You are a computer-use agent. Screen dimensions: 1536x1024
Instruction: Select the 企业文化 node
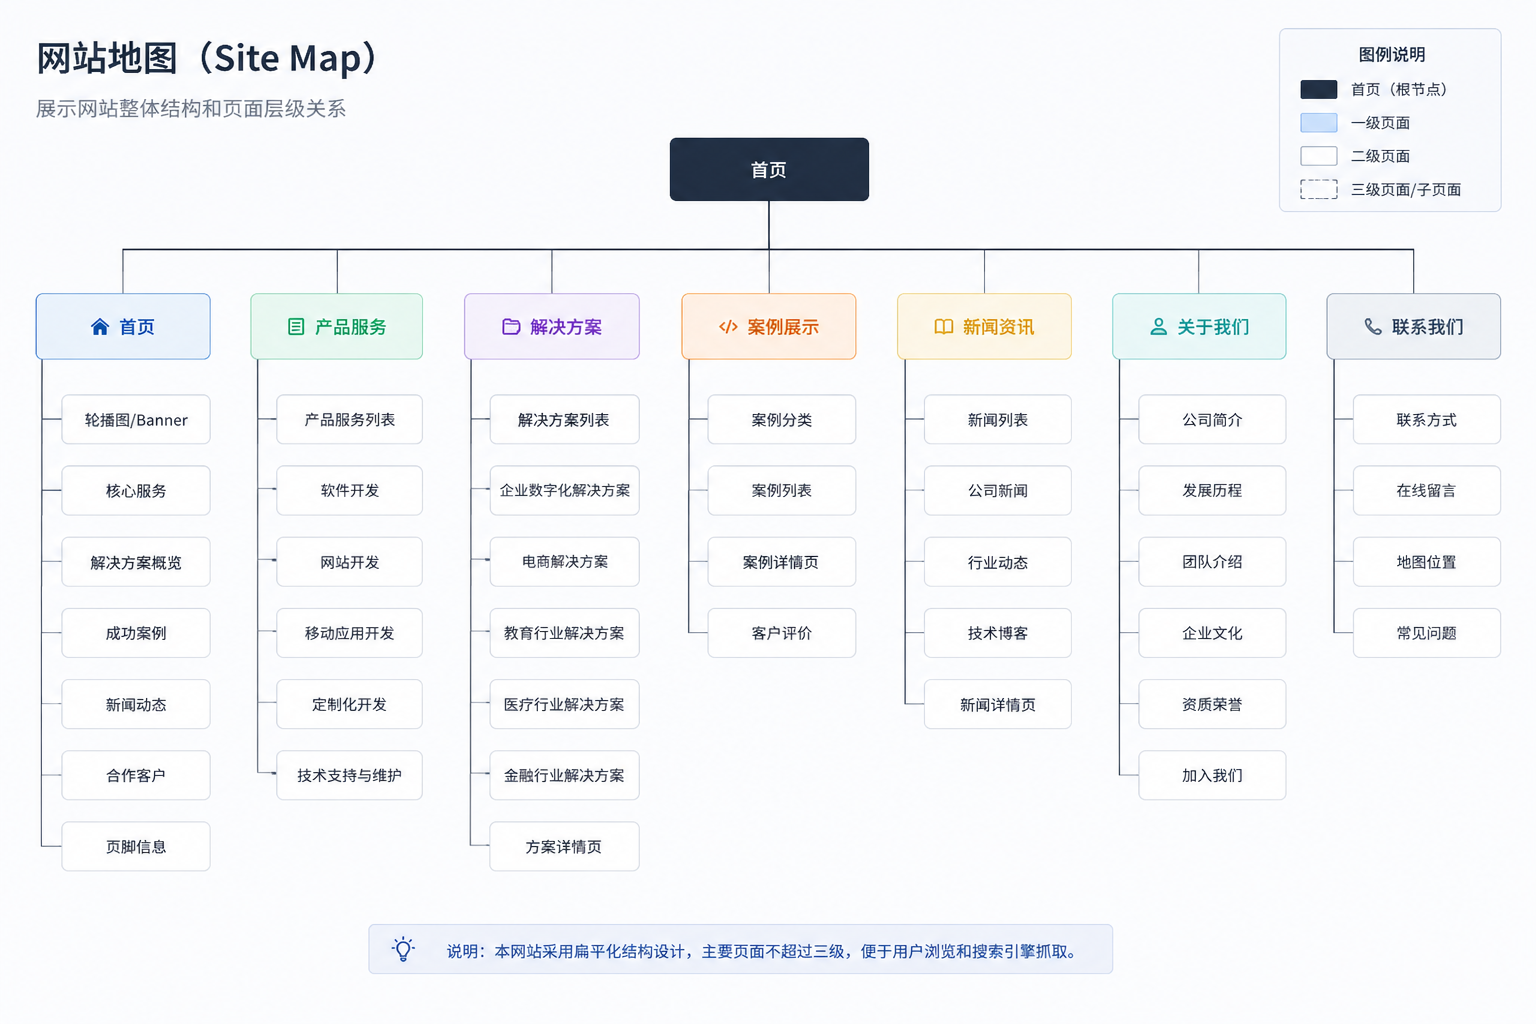point(1212,633)
